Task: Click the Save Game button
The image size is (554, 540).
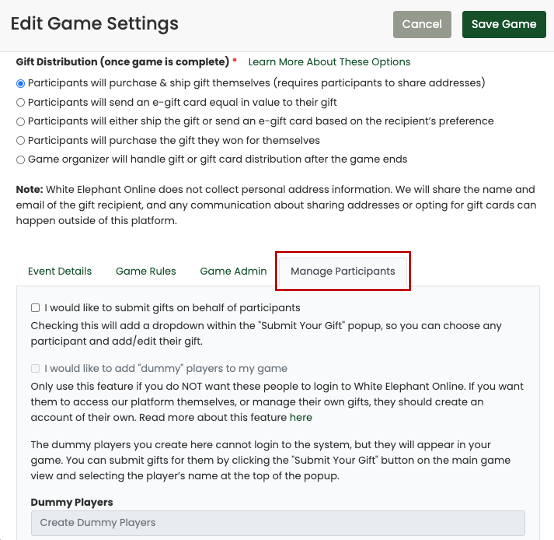Action: [x=503, y=24]
